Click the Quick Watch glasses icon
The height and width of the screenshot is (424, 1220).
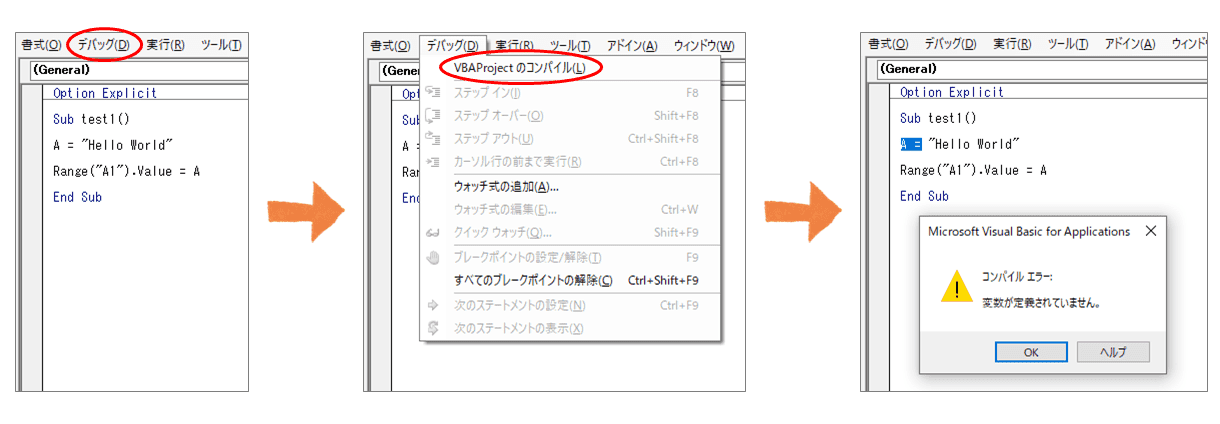(x=433, y=233)
